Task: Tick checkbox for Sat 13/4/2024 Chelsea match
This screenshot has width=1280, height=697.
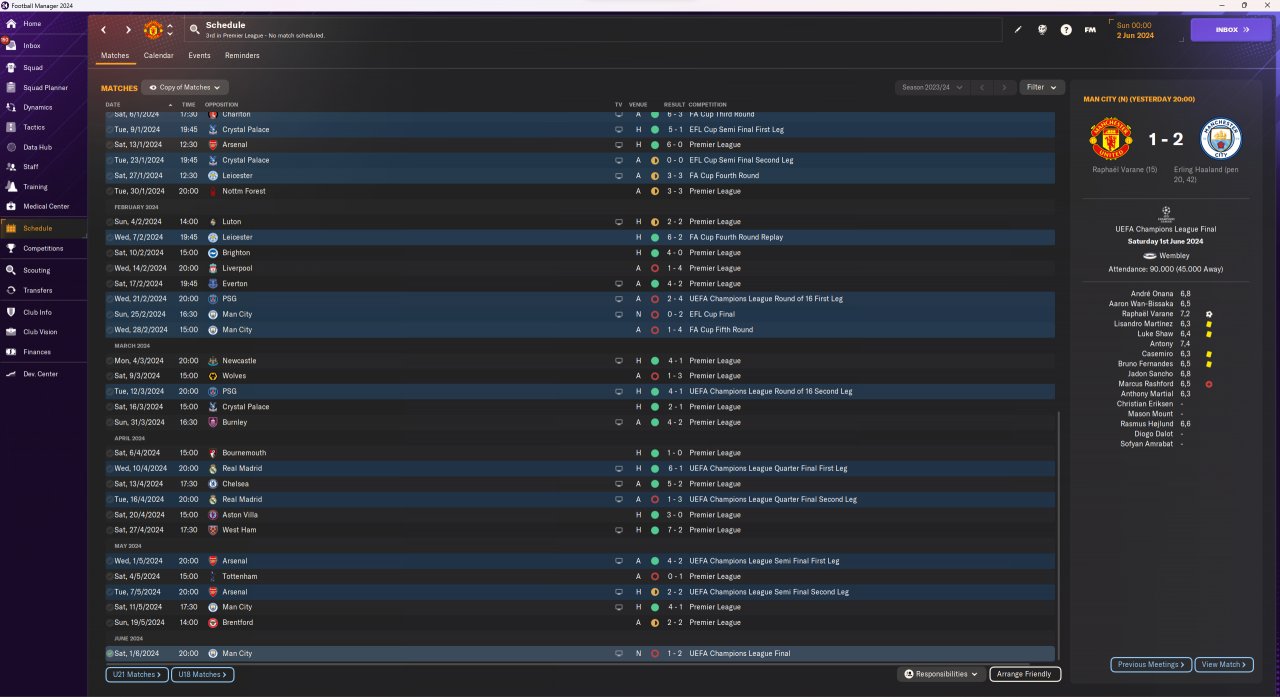Action: pyautogui.click(x=111, y=484)
